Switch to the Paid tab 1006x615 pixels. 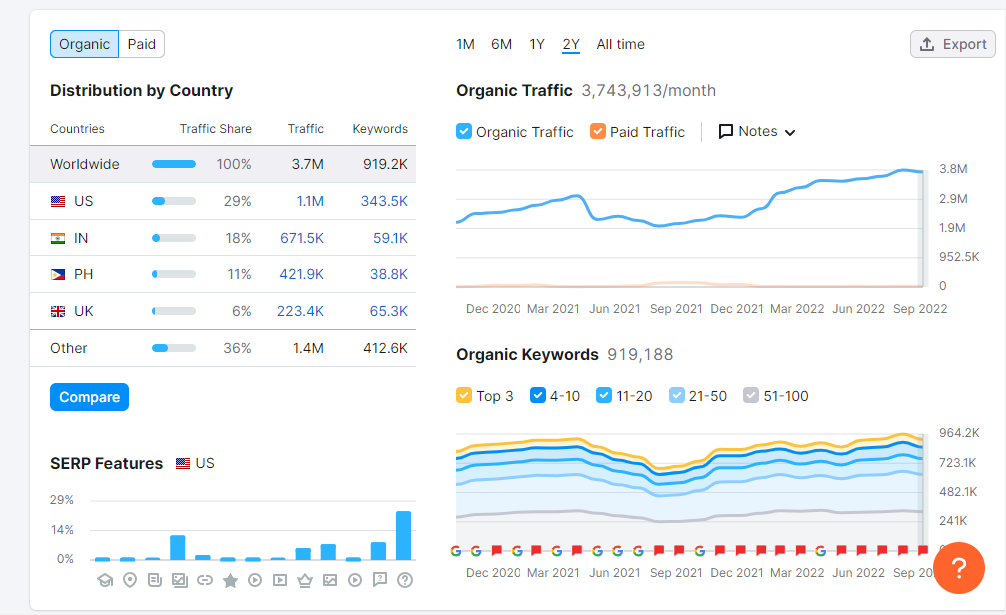pos(141,44)
